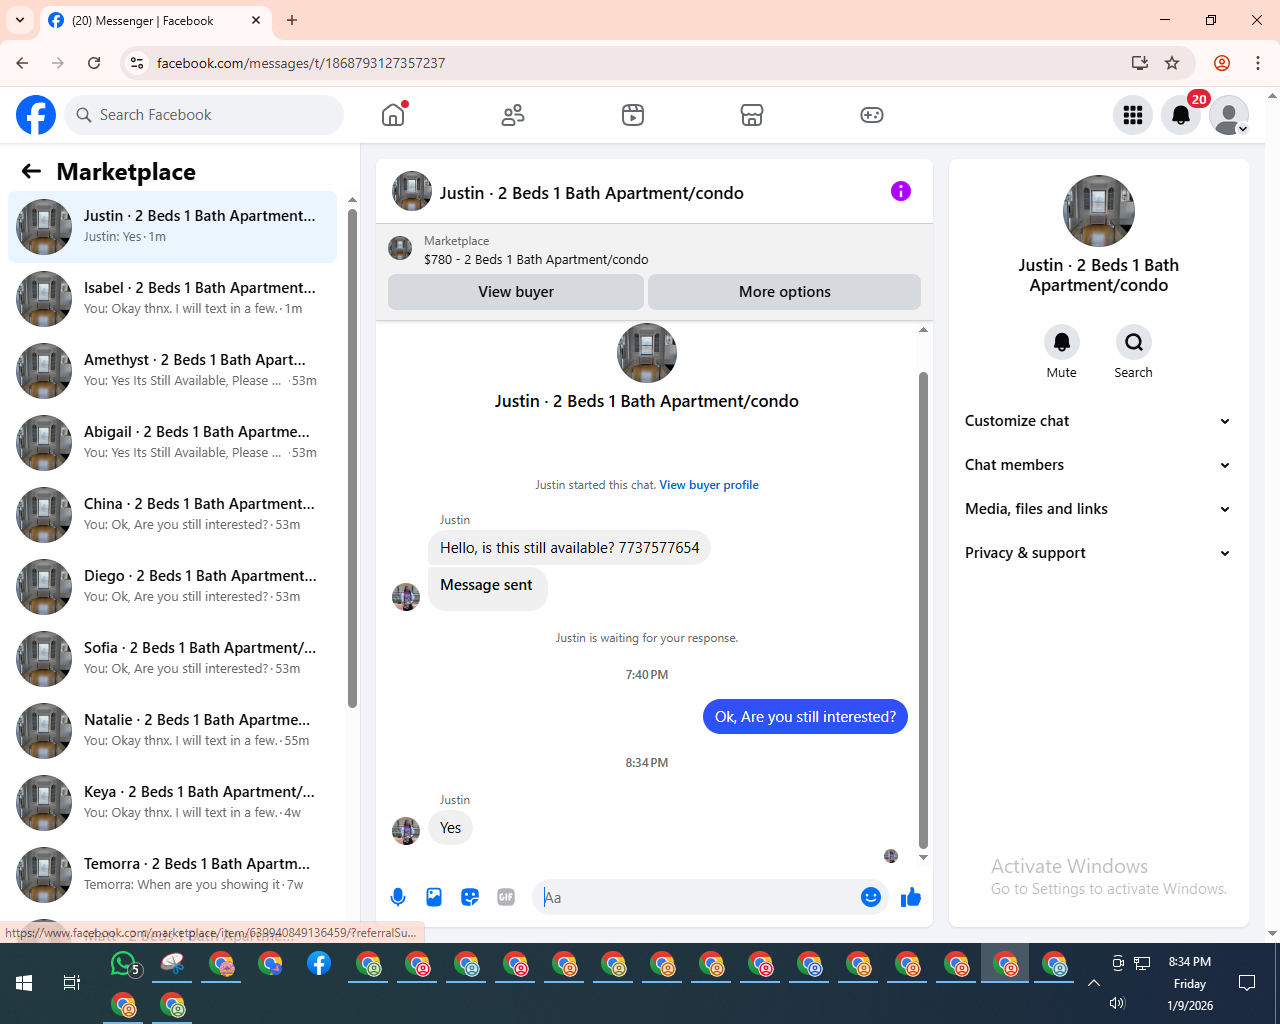Choose a GIF icon
1280x1024 pixels.
(x=506, y=897)
